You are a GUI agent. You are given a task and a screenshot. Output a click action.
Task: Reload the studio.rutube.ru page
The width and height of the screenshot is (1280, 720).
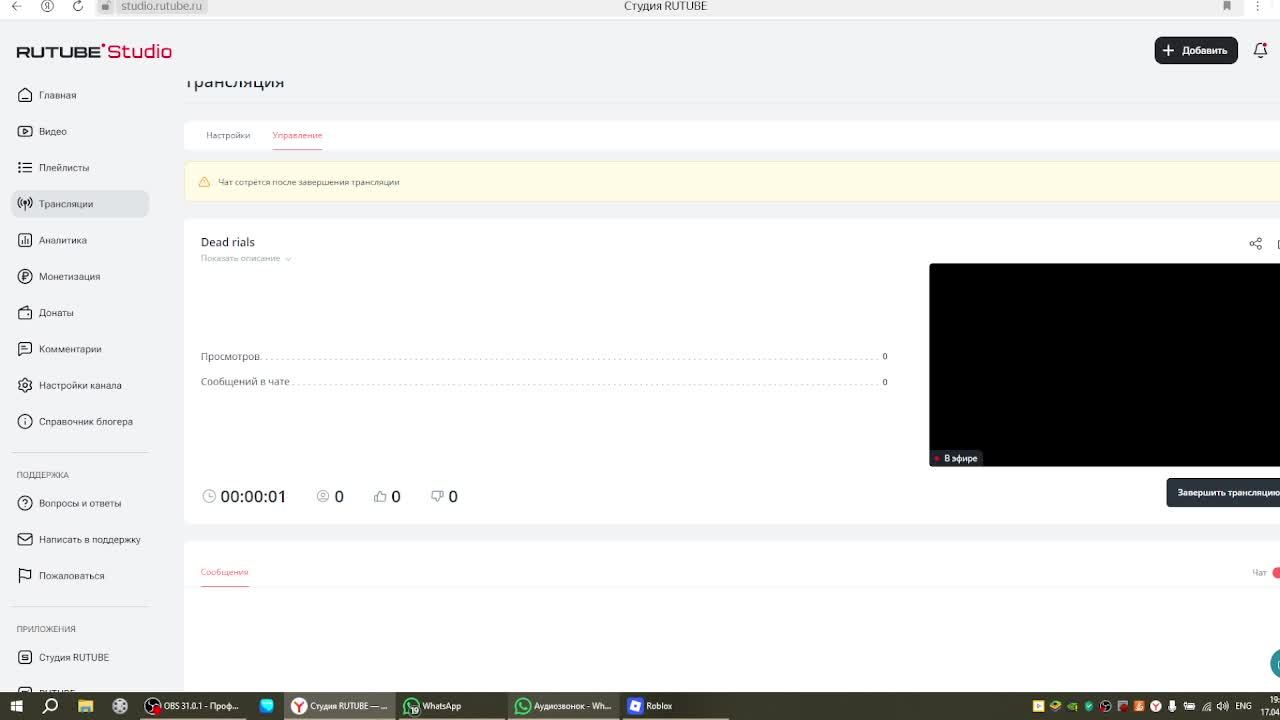tap(78, 6)
